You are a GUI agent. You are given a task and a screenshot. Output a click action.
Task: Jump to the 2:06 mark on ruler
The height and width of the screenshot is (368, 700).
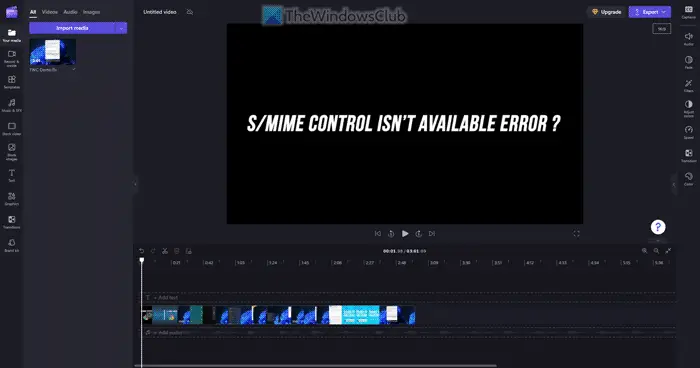[337, 263]
